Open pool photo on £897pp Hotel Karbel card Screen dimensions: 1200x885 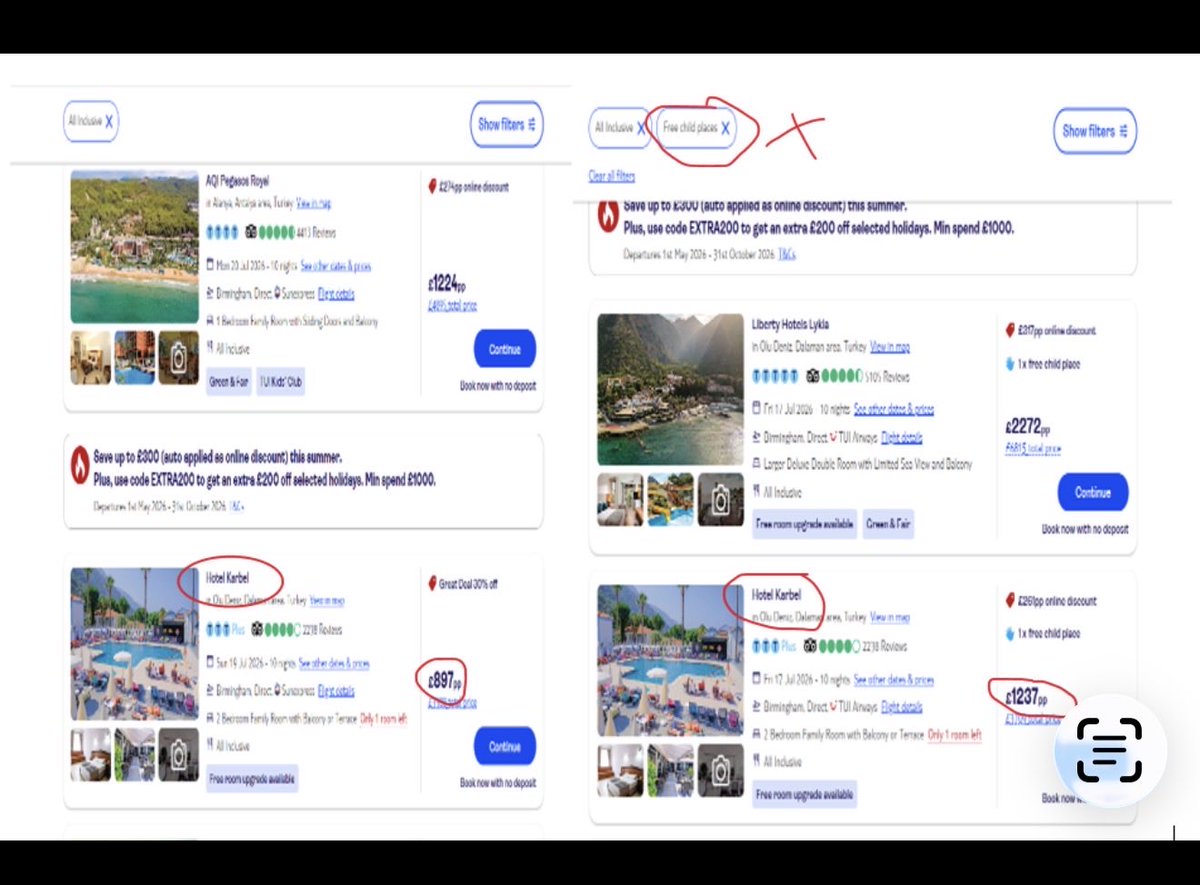pos(135,644)
